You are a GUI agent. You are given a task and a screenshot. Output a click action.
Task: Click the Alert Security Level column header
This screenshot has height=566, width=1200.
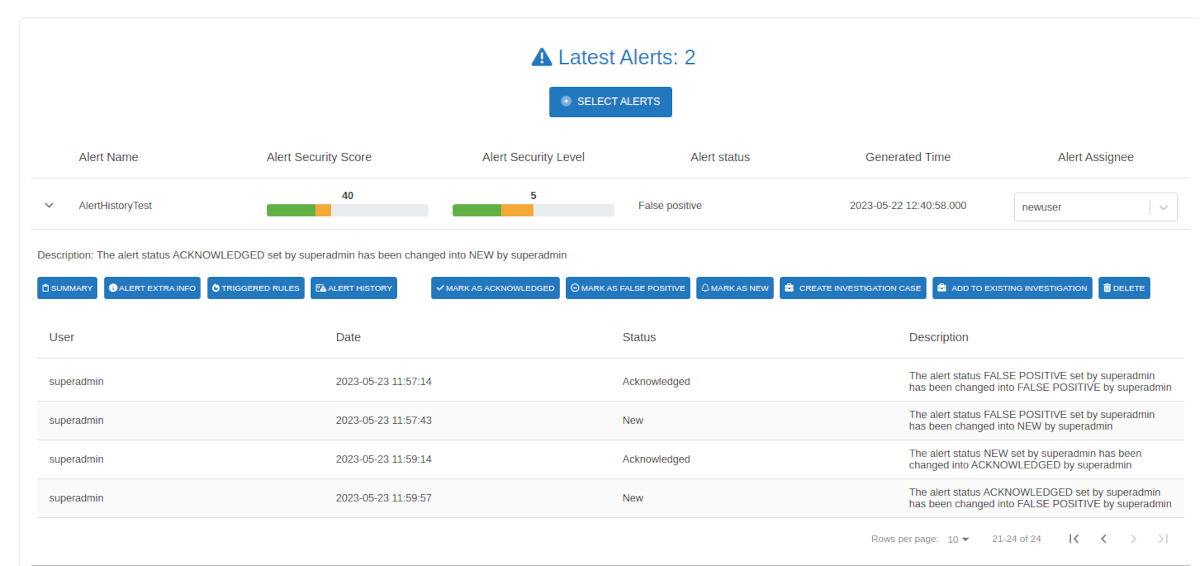tap(533, 157)
